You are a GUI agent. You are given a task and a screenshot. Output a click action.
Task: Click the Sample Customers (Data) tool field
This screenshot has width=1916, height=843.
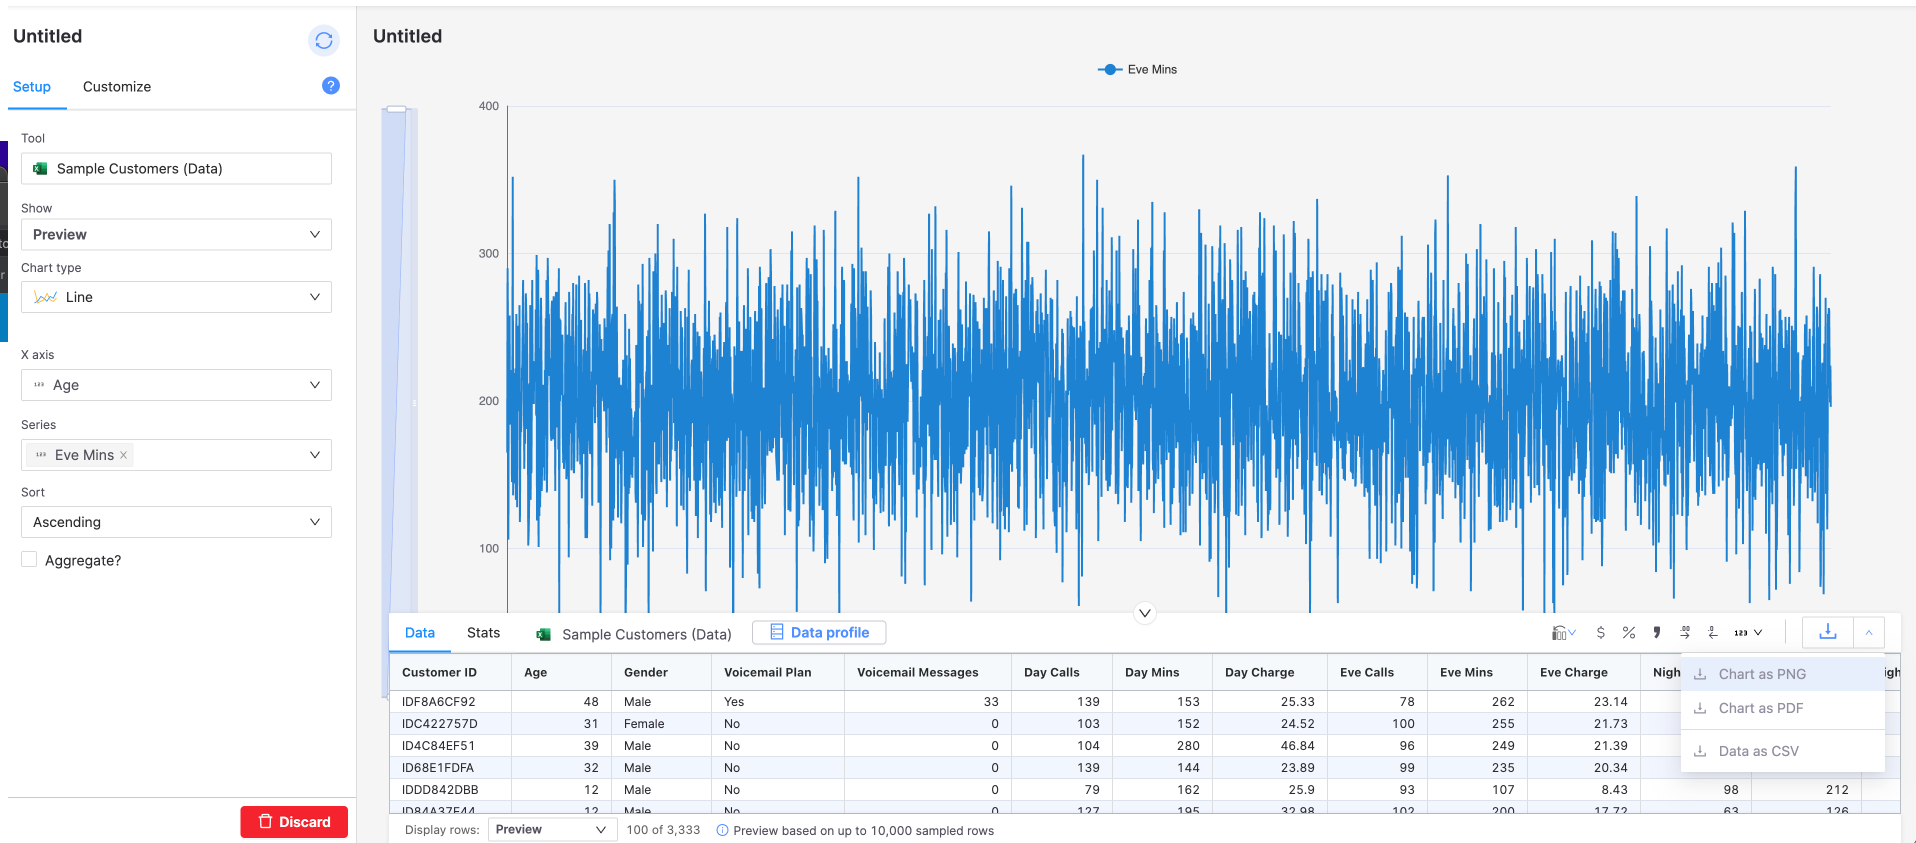(x=176, y=168)
